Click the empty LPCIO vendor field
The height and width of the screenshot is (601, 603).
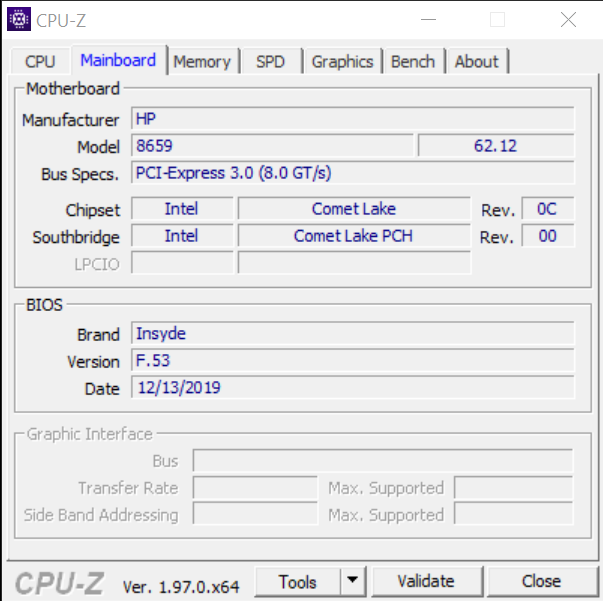pos(182,263)
